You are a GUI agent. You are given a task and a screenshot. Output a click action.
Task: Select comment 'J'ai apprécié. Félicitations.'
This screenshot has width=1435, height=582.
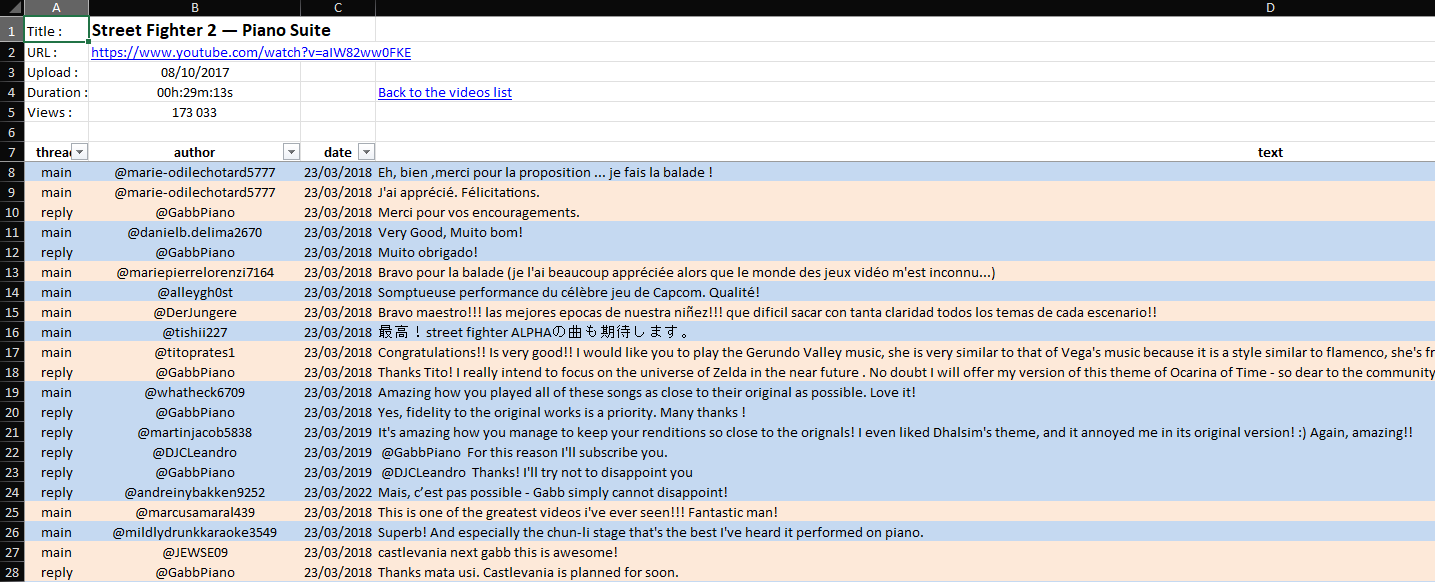tap(905, 192)
